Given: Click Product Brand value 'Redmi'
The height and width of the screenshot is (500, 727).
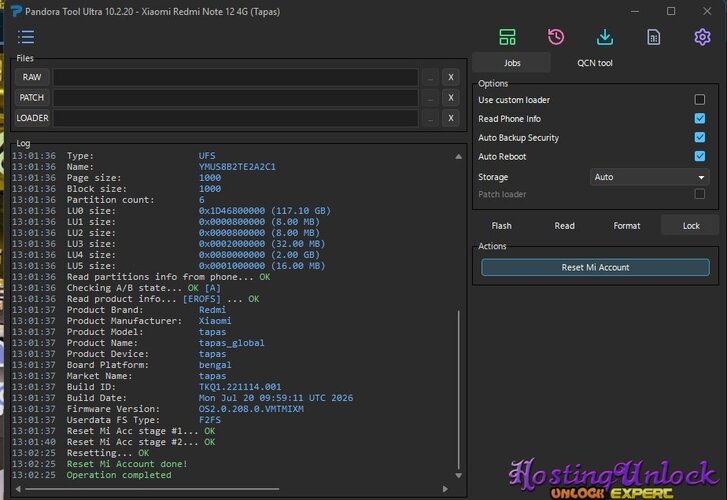Looking at the screenshot, I should pyautogui.click(x=212, y=310).
